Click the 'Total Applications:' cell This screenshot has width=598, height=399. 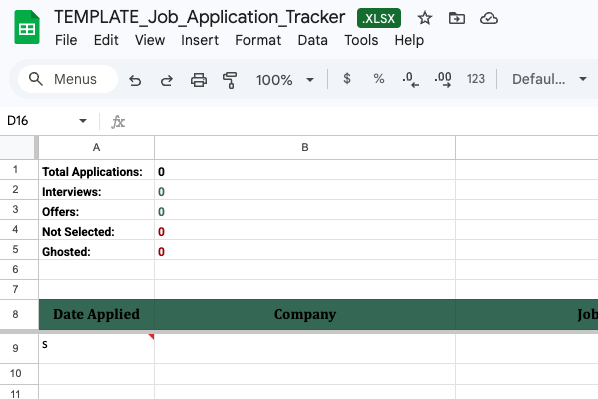[96, 170]
